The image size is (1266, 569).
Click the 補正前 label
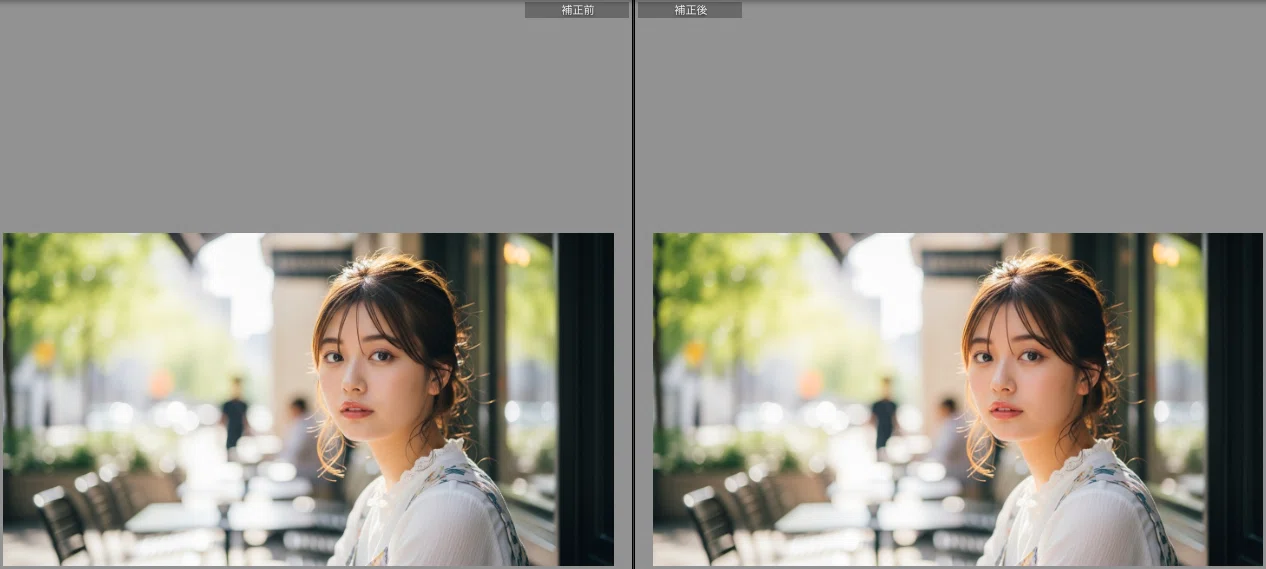click(577, 10)
